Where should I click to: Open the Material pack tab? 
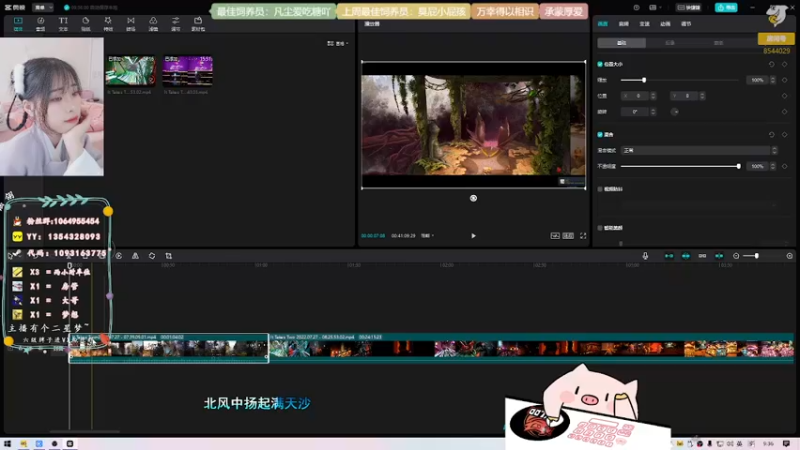(198, 23)
